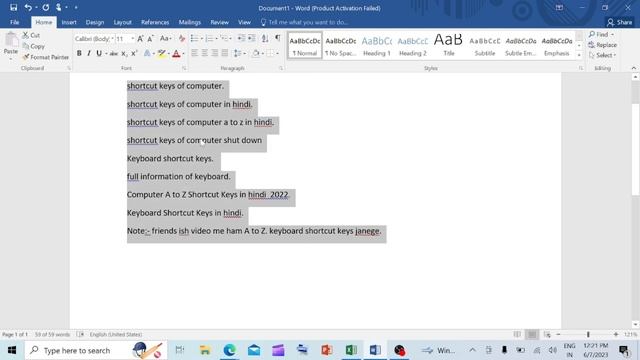Cut the selected text
Screen dimensions: 640x360
[31, 35]
